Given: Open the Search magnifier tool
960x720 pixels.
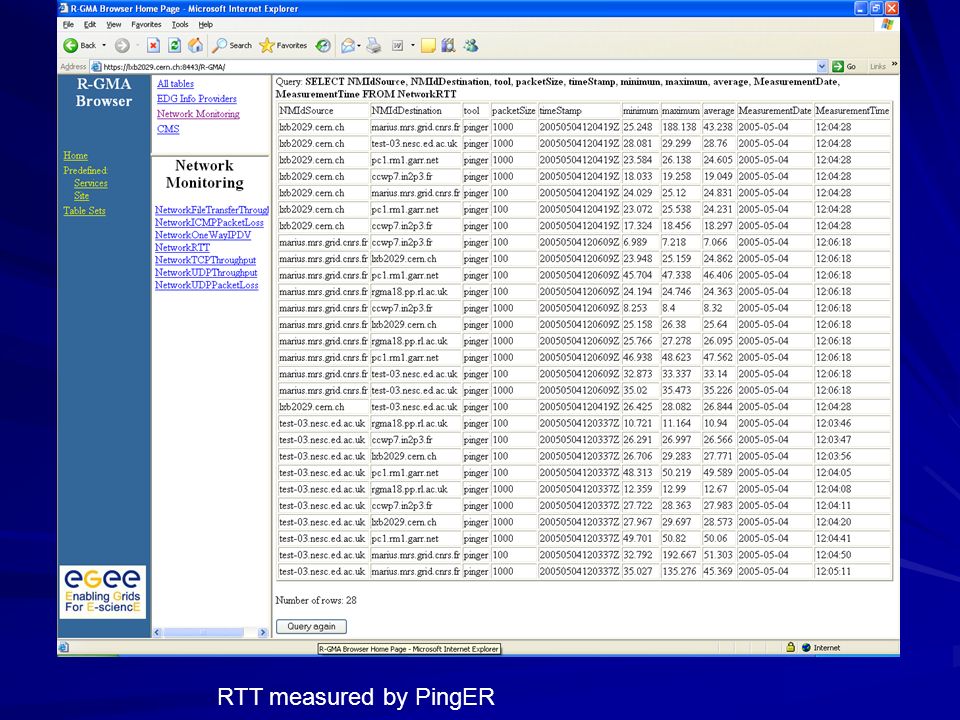Looking at the screenshot, I should pyautogui.click(x=232, y=45).
